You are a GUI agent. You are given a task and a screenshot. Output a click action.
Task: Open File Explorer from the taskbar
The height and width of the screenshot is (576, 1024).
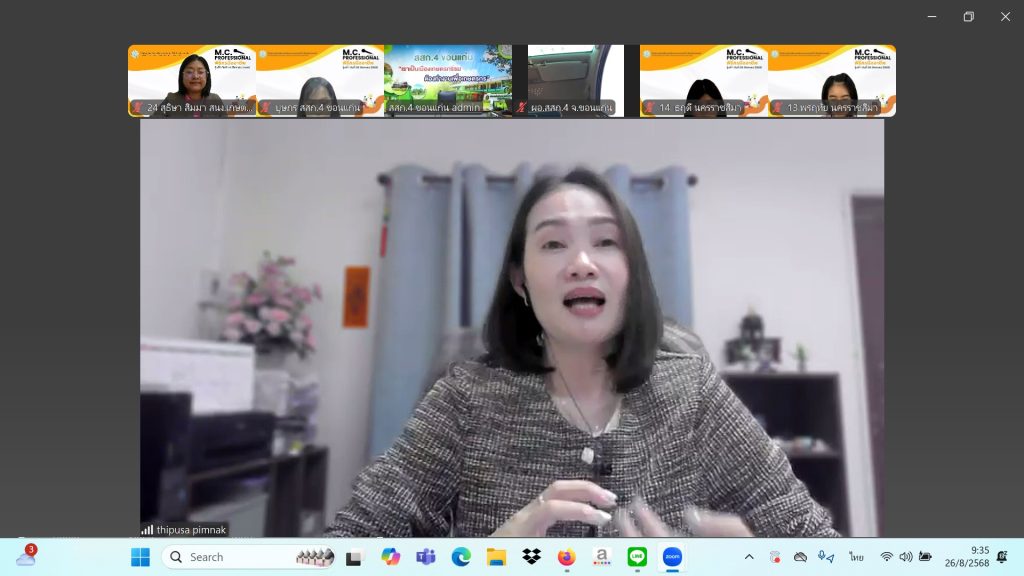coord(496,557)
